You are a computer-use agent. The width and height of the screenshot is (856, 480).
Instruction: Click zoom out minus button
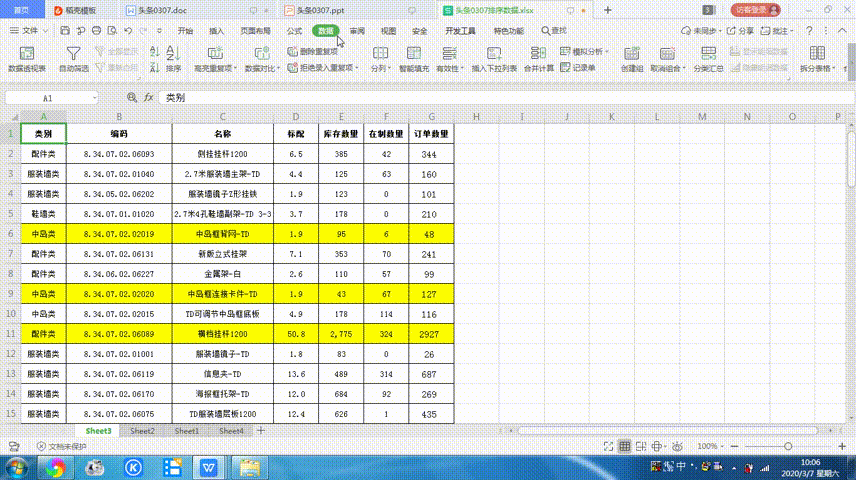[x=734, y=446]
